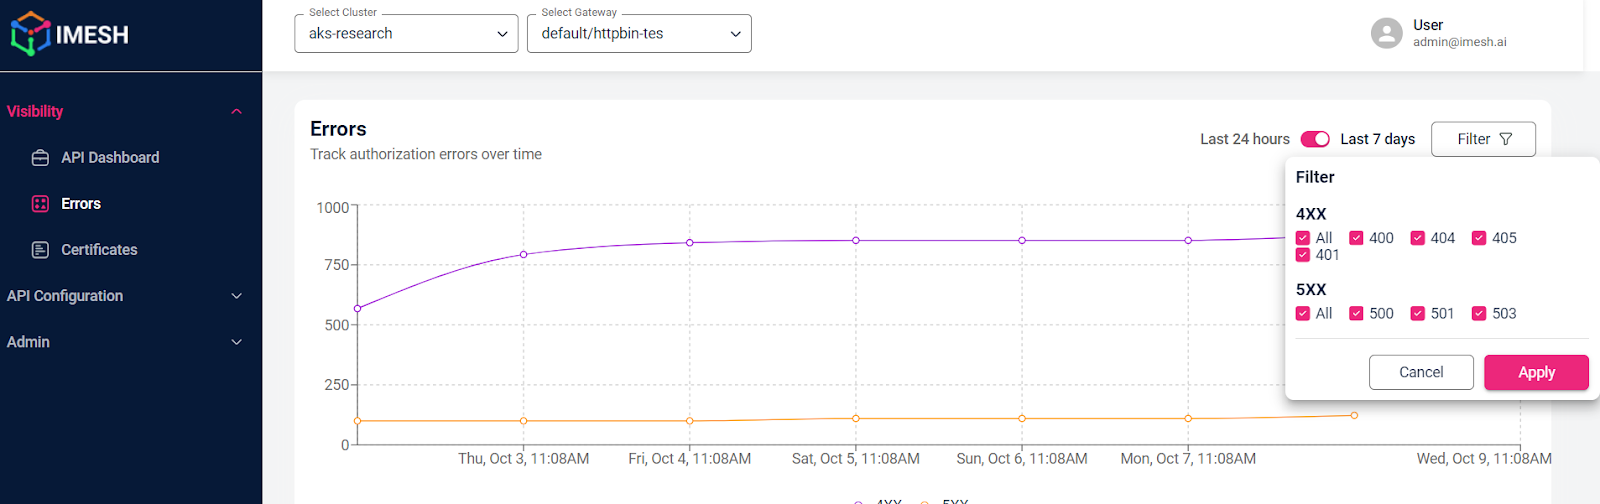Toggle Last 24 hours / Last 7 days switch
Image resolution: width=1600 pixels, height=504 pixels.
pyautogui.click(x=1315, y=139)
